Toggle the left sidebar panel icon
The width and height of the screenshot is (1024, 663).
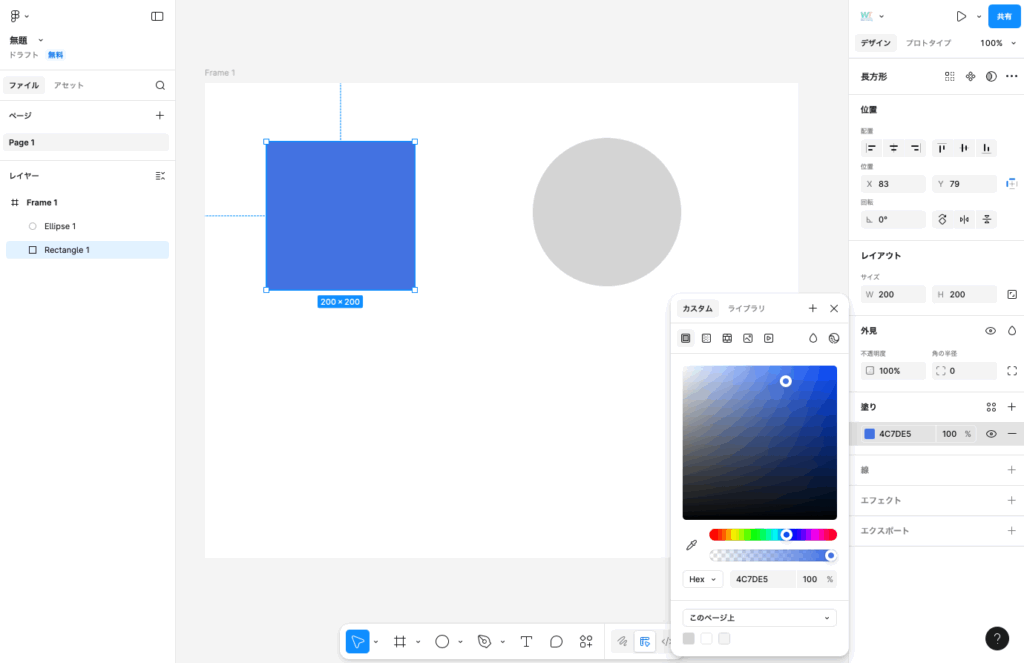(157, 16)
